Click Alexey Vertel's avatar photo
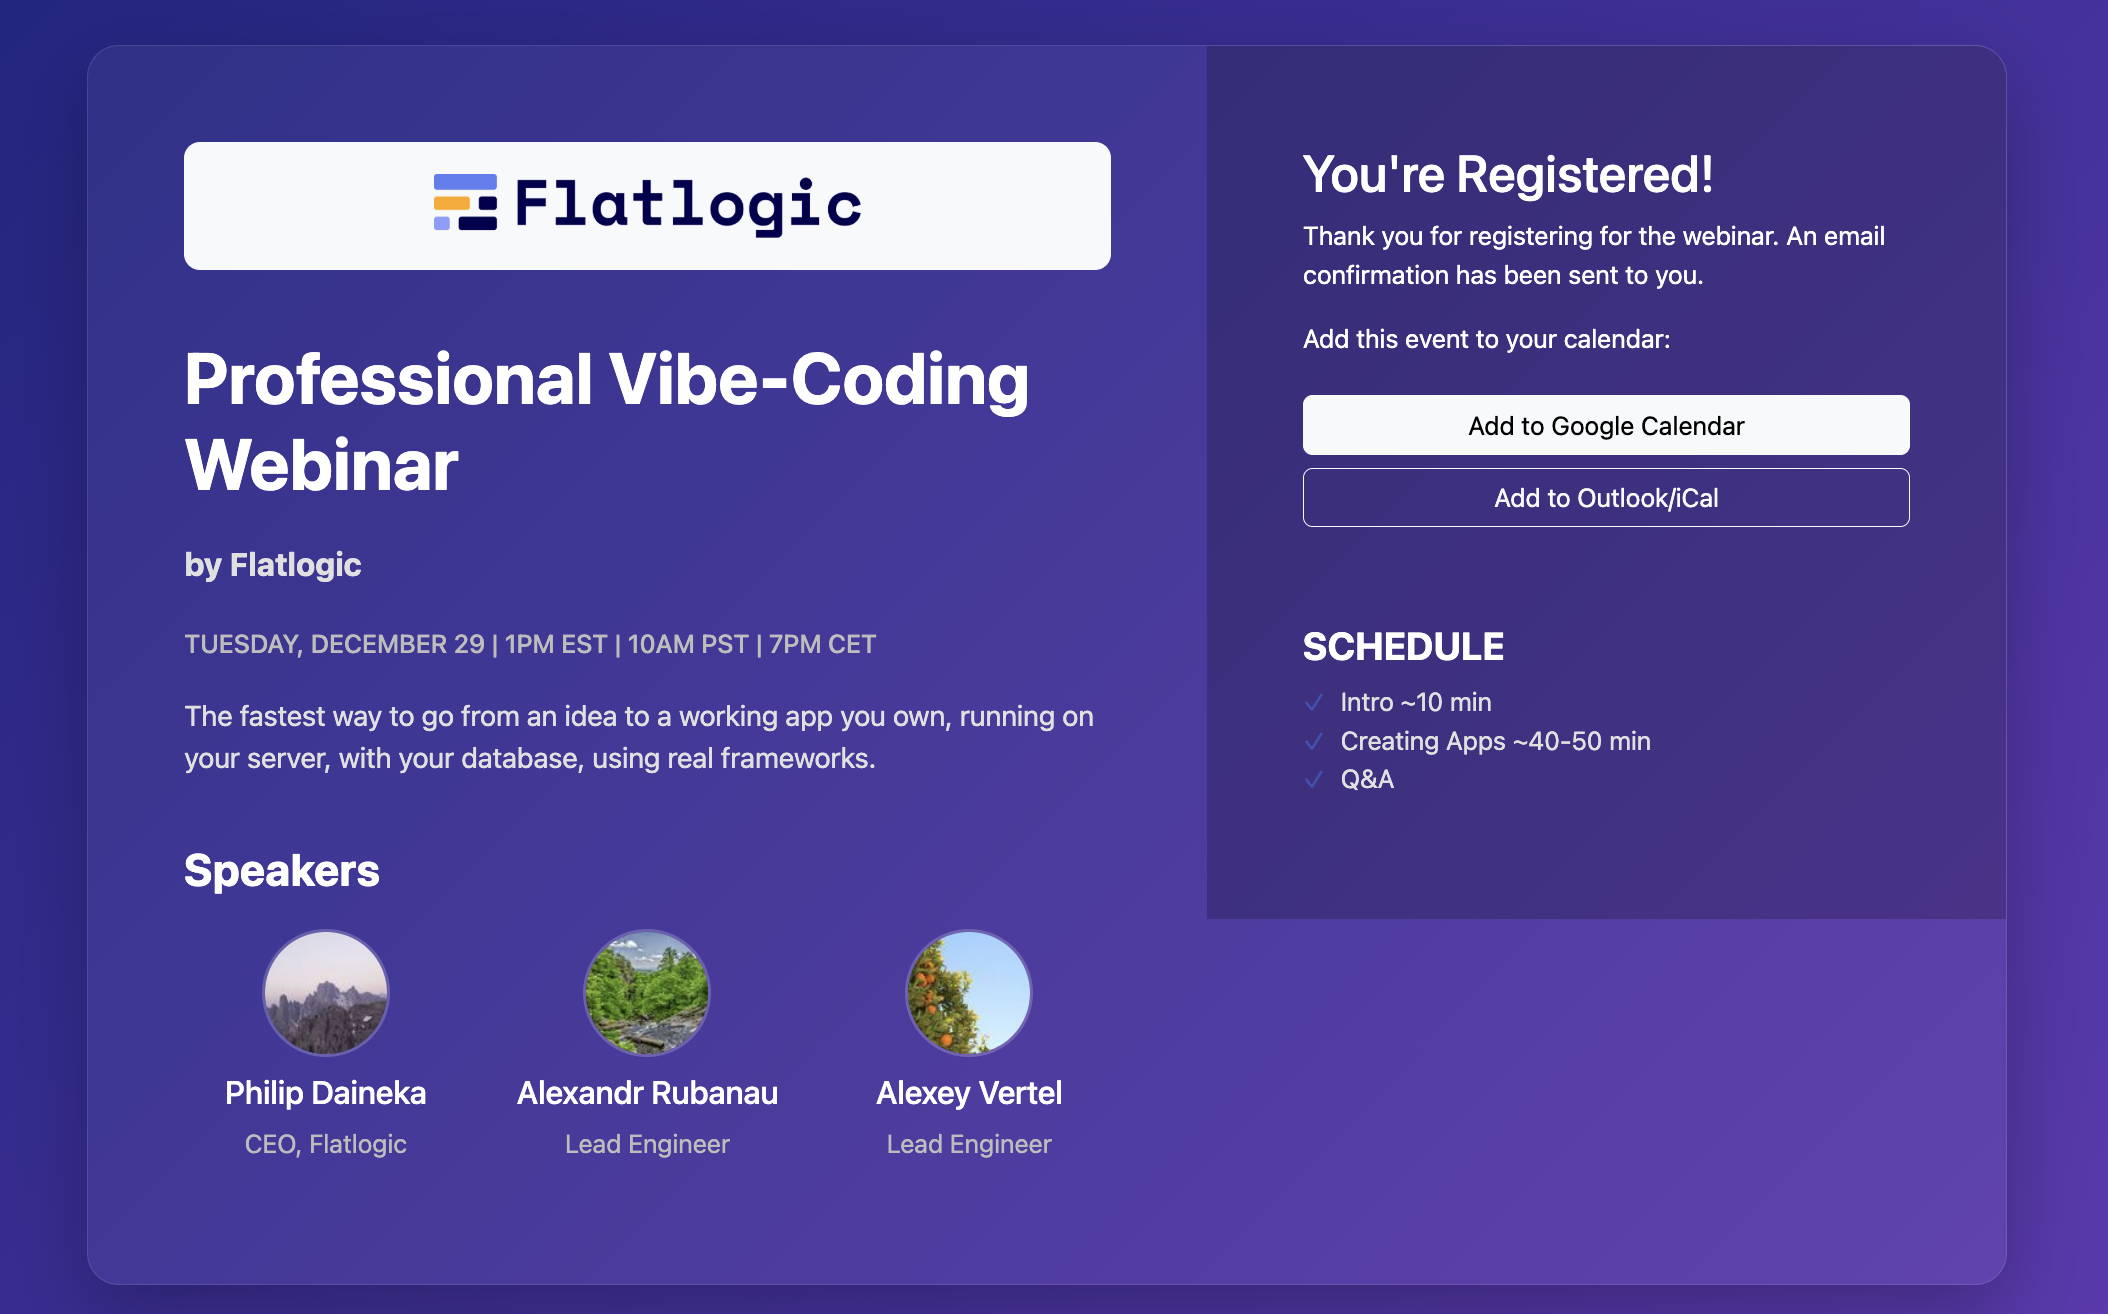The width and height of the screenshot is (2108, 1314). [x=968, y=993]
